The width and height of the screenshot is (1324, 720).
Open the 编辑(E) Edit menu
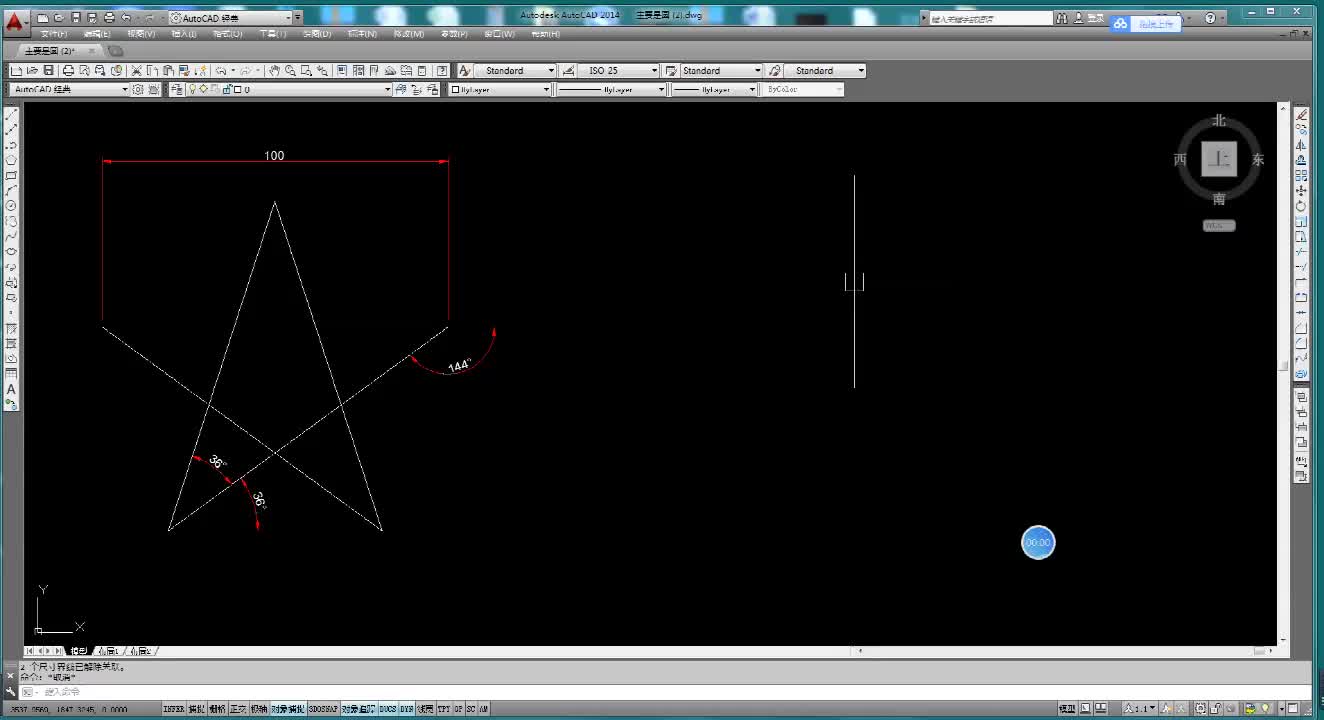(x=97, y=34)
